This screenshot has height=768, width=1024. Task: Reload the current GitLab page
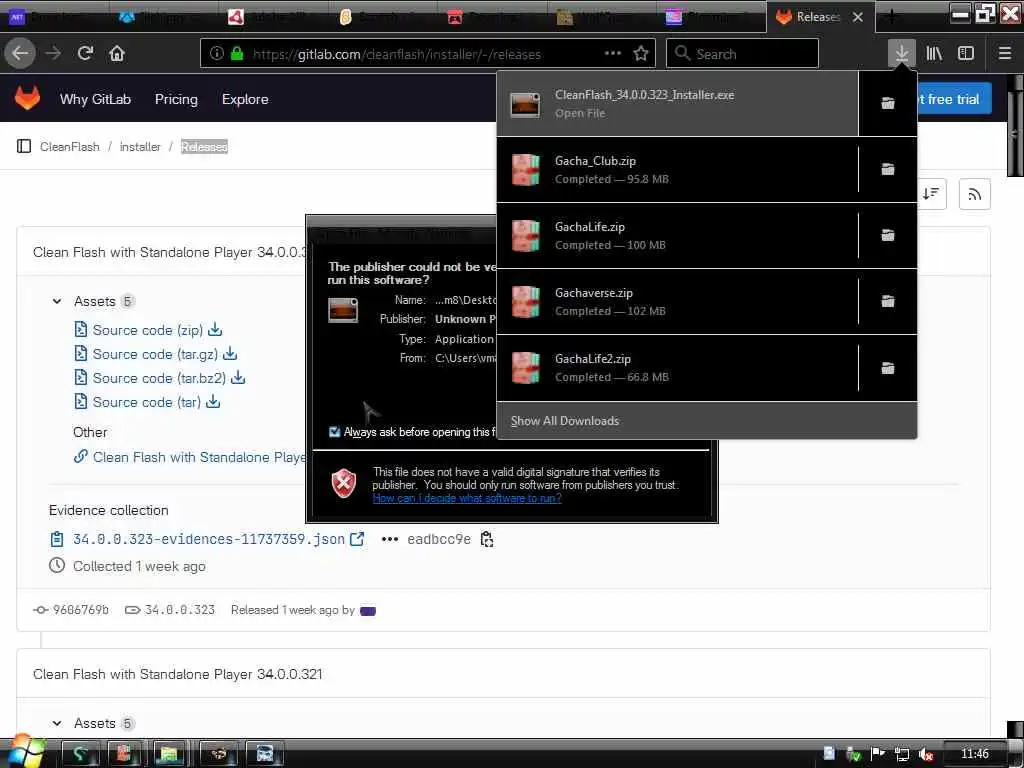point(86,53)
